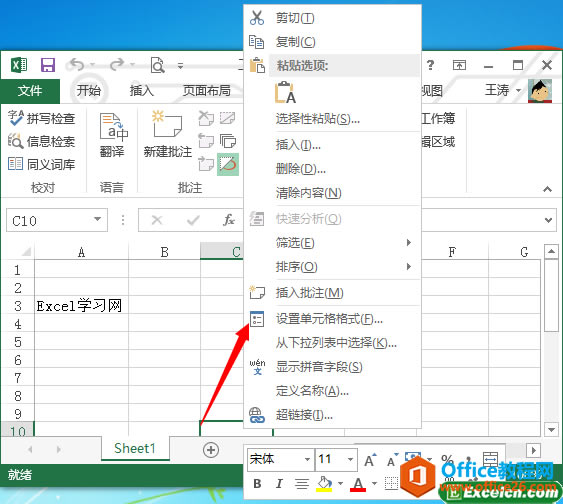Image resolution: width=563 pixels, height=504 pixels.
Task: Switch to the 页面布局 page layout tab
Action: click(x=207, y=90)
